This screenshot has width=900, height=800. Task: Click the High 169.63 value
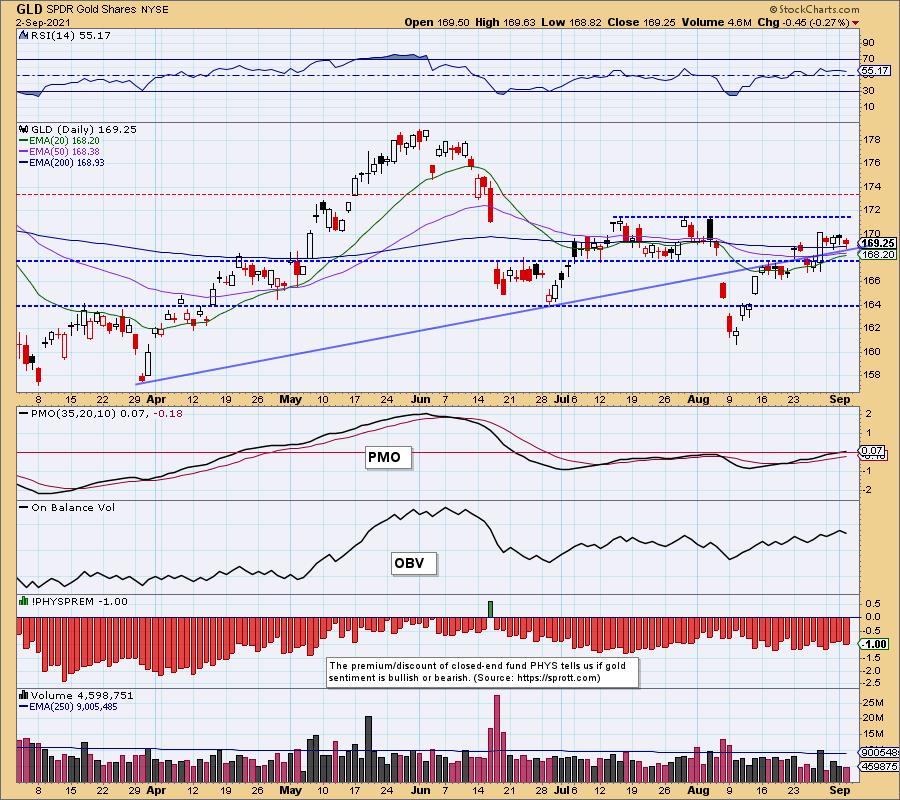[505, 22]
